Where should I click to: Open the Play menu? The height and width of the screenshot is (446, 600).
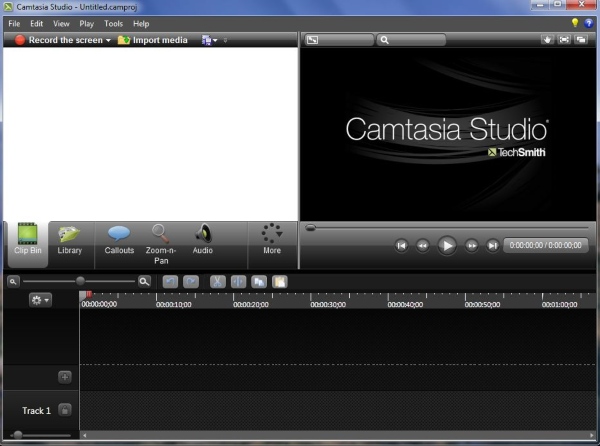pyautogui.click(x=86, y=24)
